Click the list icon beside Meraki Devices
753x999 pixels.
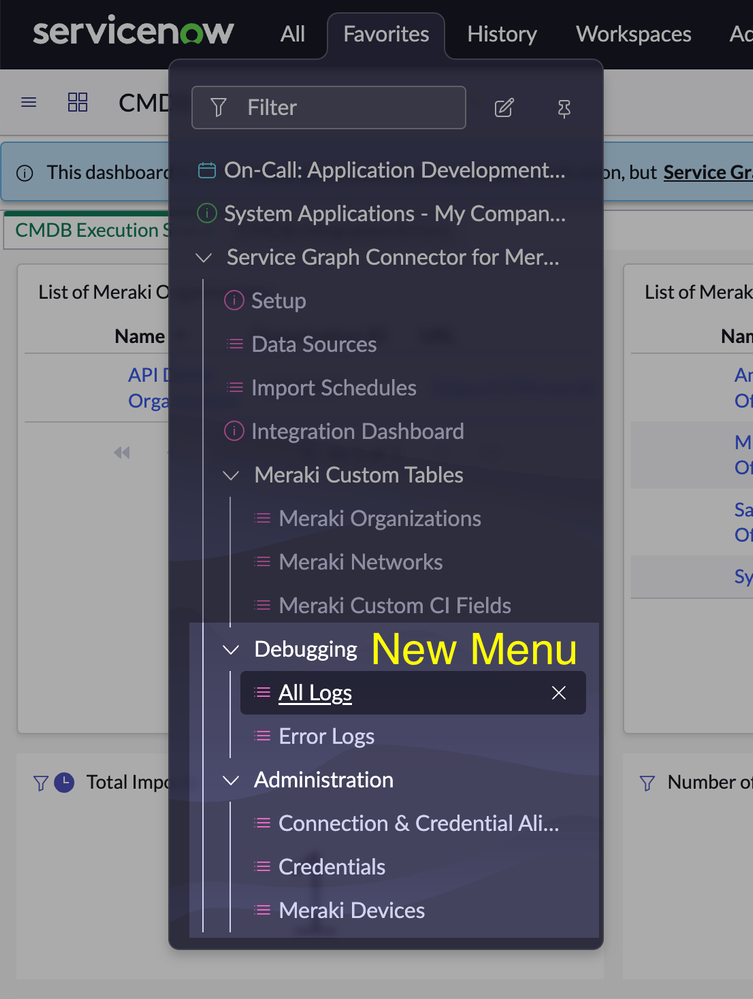pos(262,910)
